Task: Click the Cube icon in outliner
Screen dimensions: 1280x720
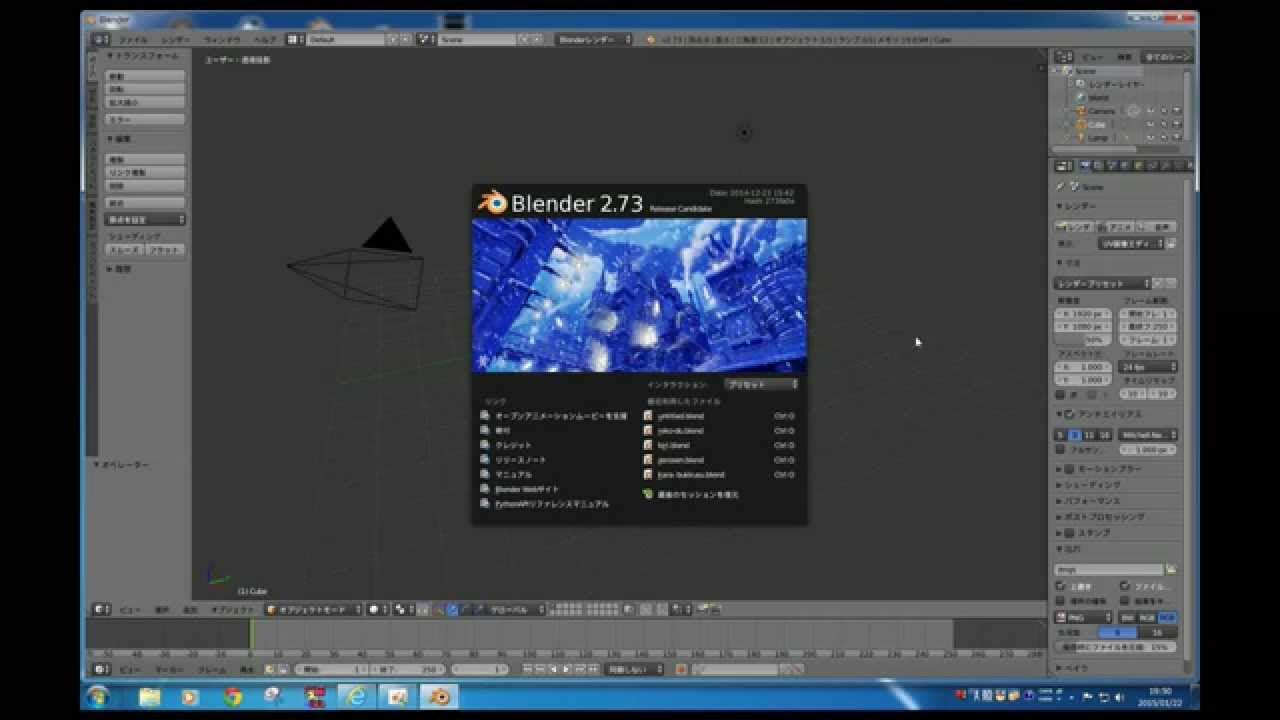Action: (x=1081, y=124)
